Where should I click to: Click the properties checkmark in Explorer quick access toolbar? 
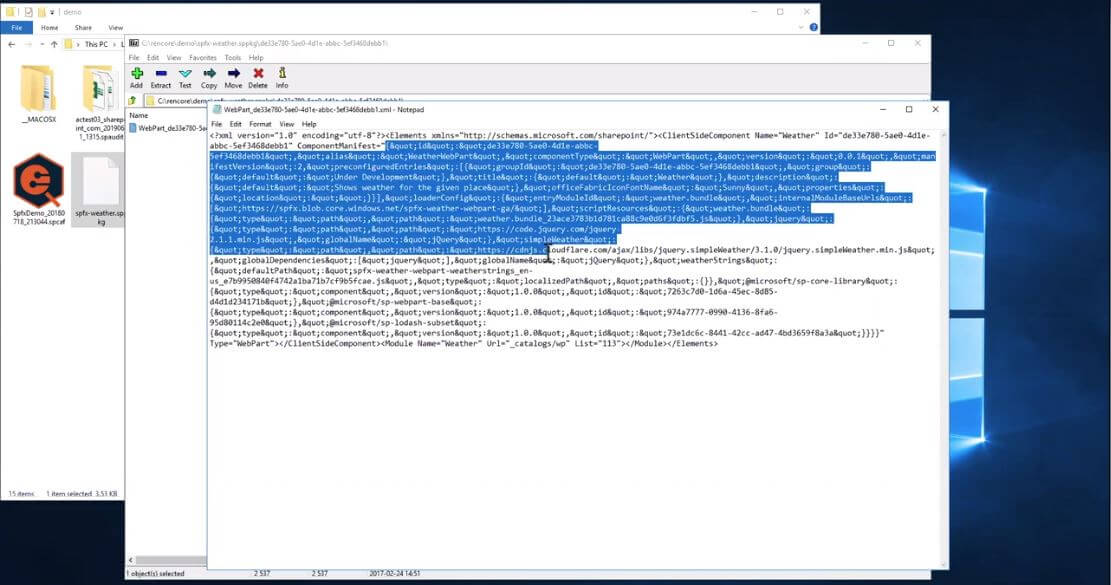[x=28, y=12]
